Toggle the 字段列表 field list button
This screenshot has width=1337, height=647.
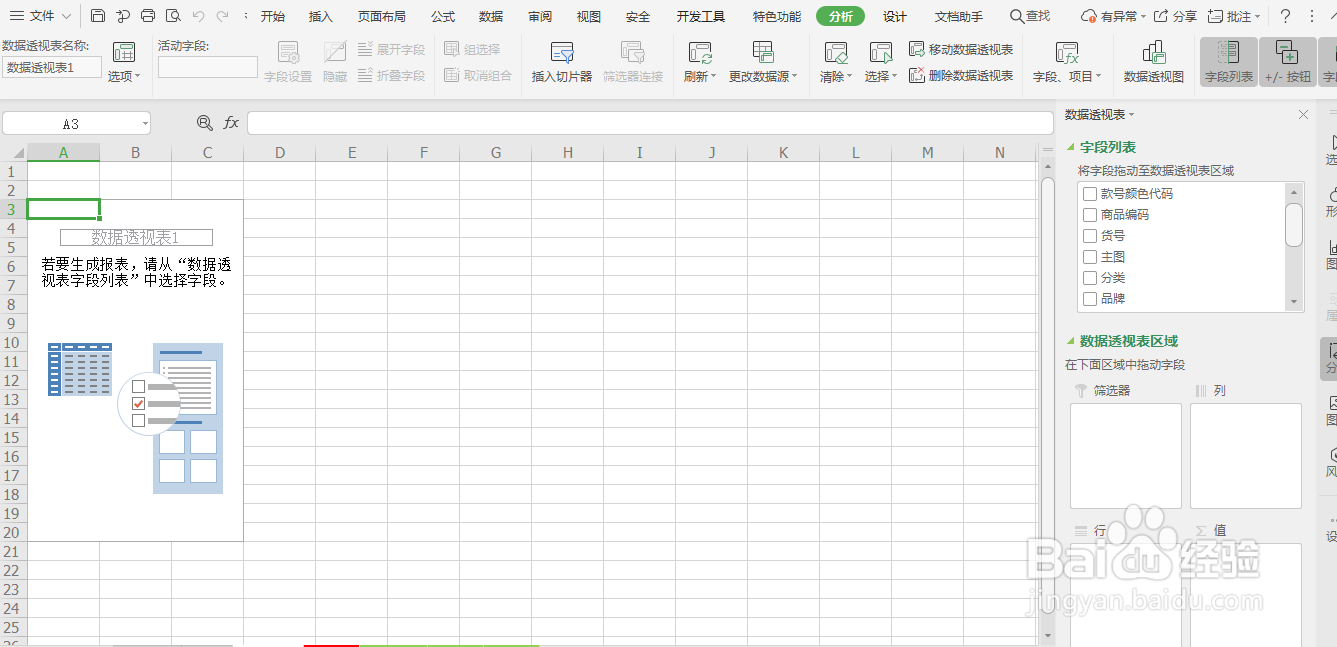coord(1229,62)
